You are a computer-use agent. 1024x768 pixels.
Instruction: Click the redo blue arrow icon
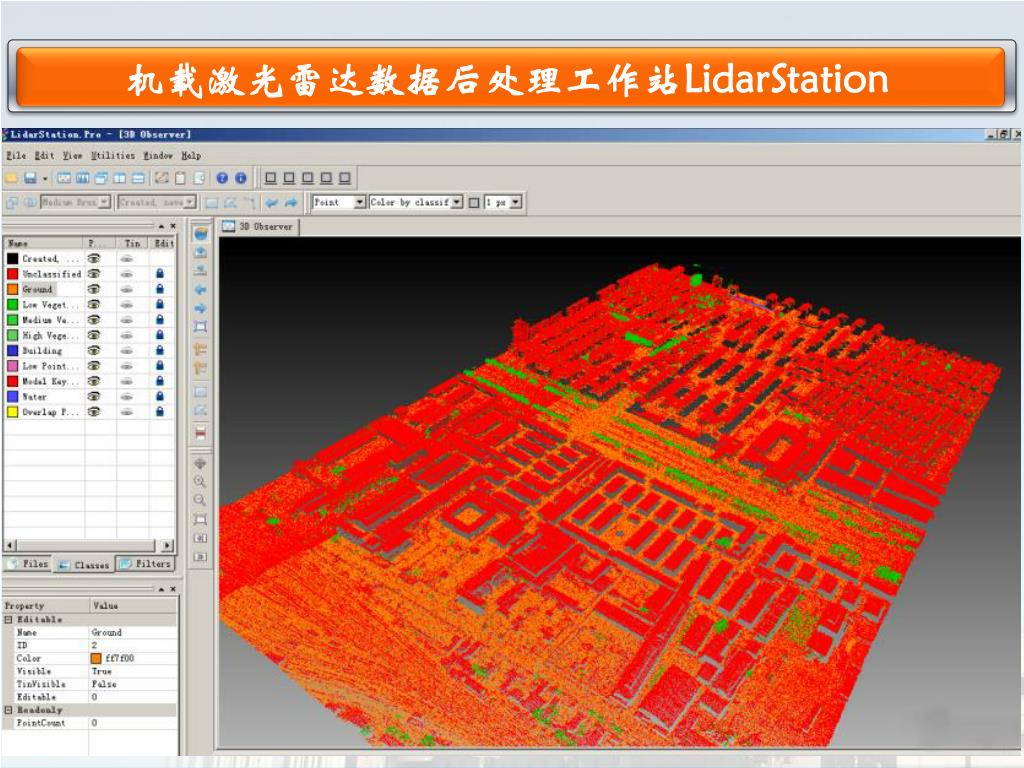(291, 203)
